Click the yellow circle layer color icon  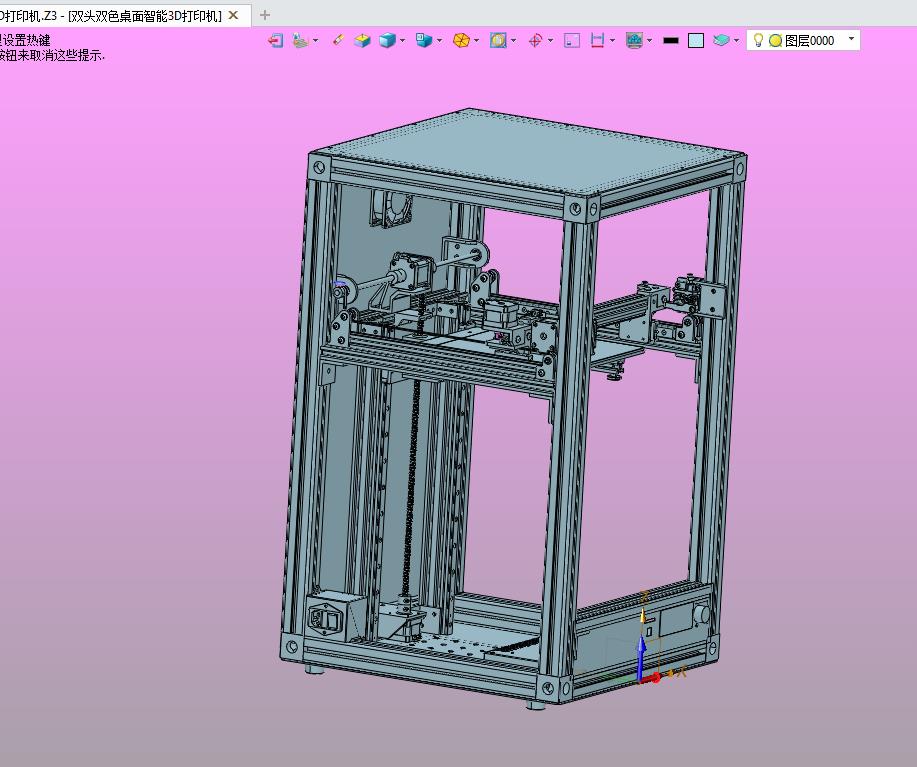[x=775, y=40]
